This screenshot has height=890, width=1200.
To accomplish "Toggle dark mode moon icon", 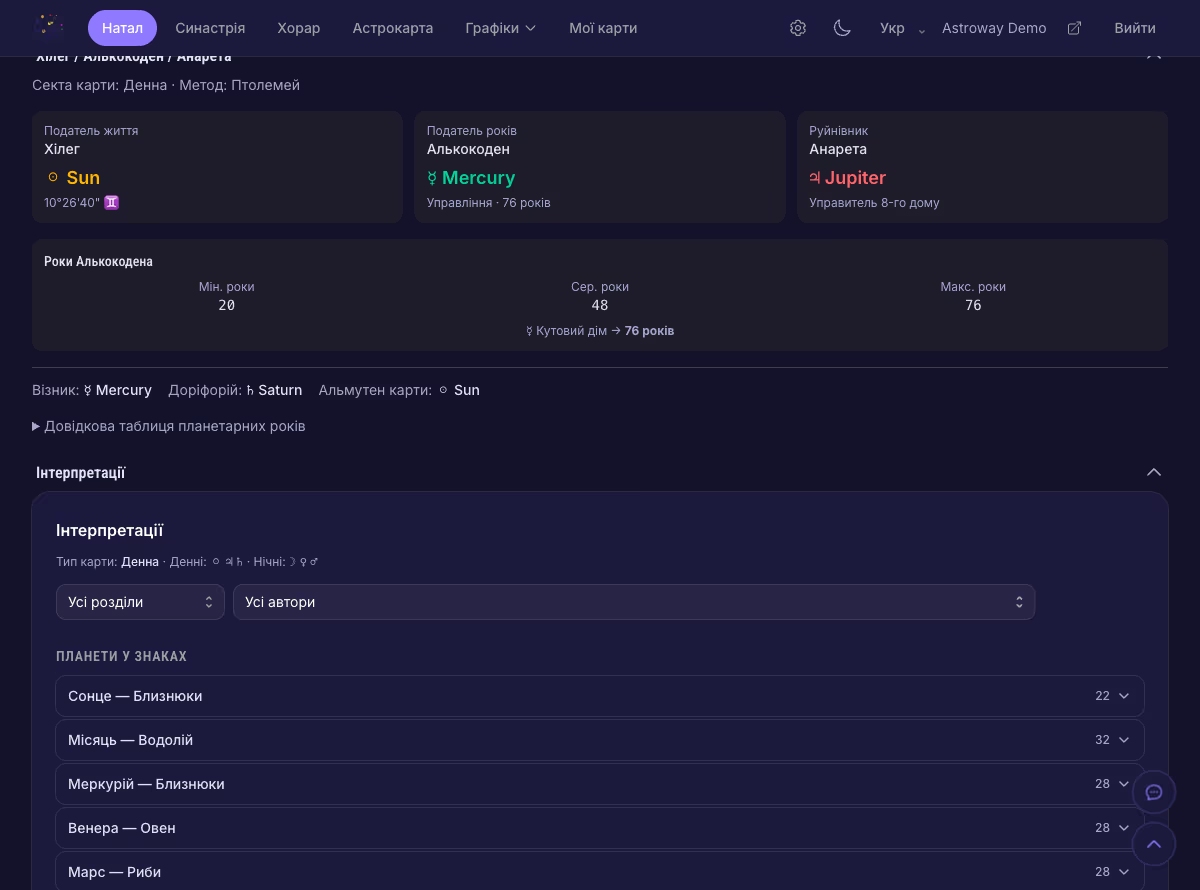I will (x=842, y=28).
